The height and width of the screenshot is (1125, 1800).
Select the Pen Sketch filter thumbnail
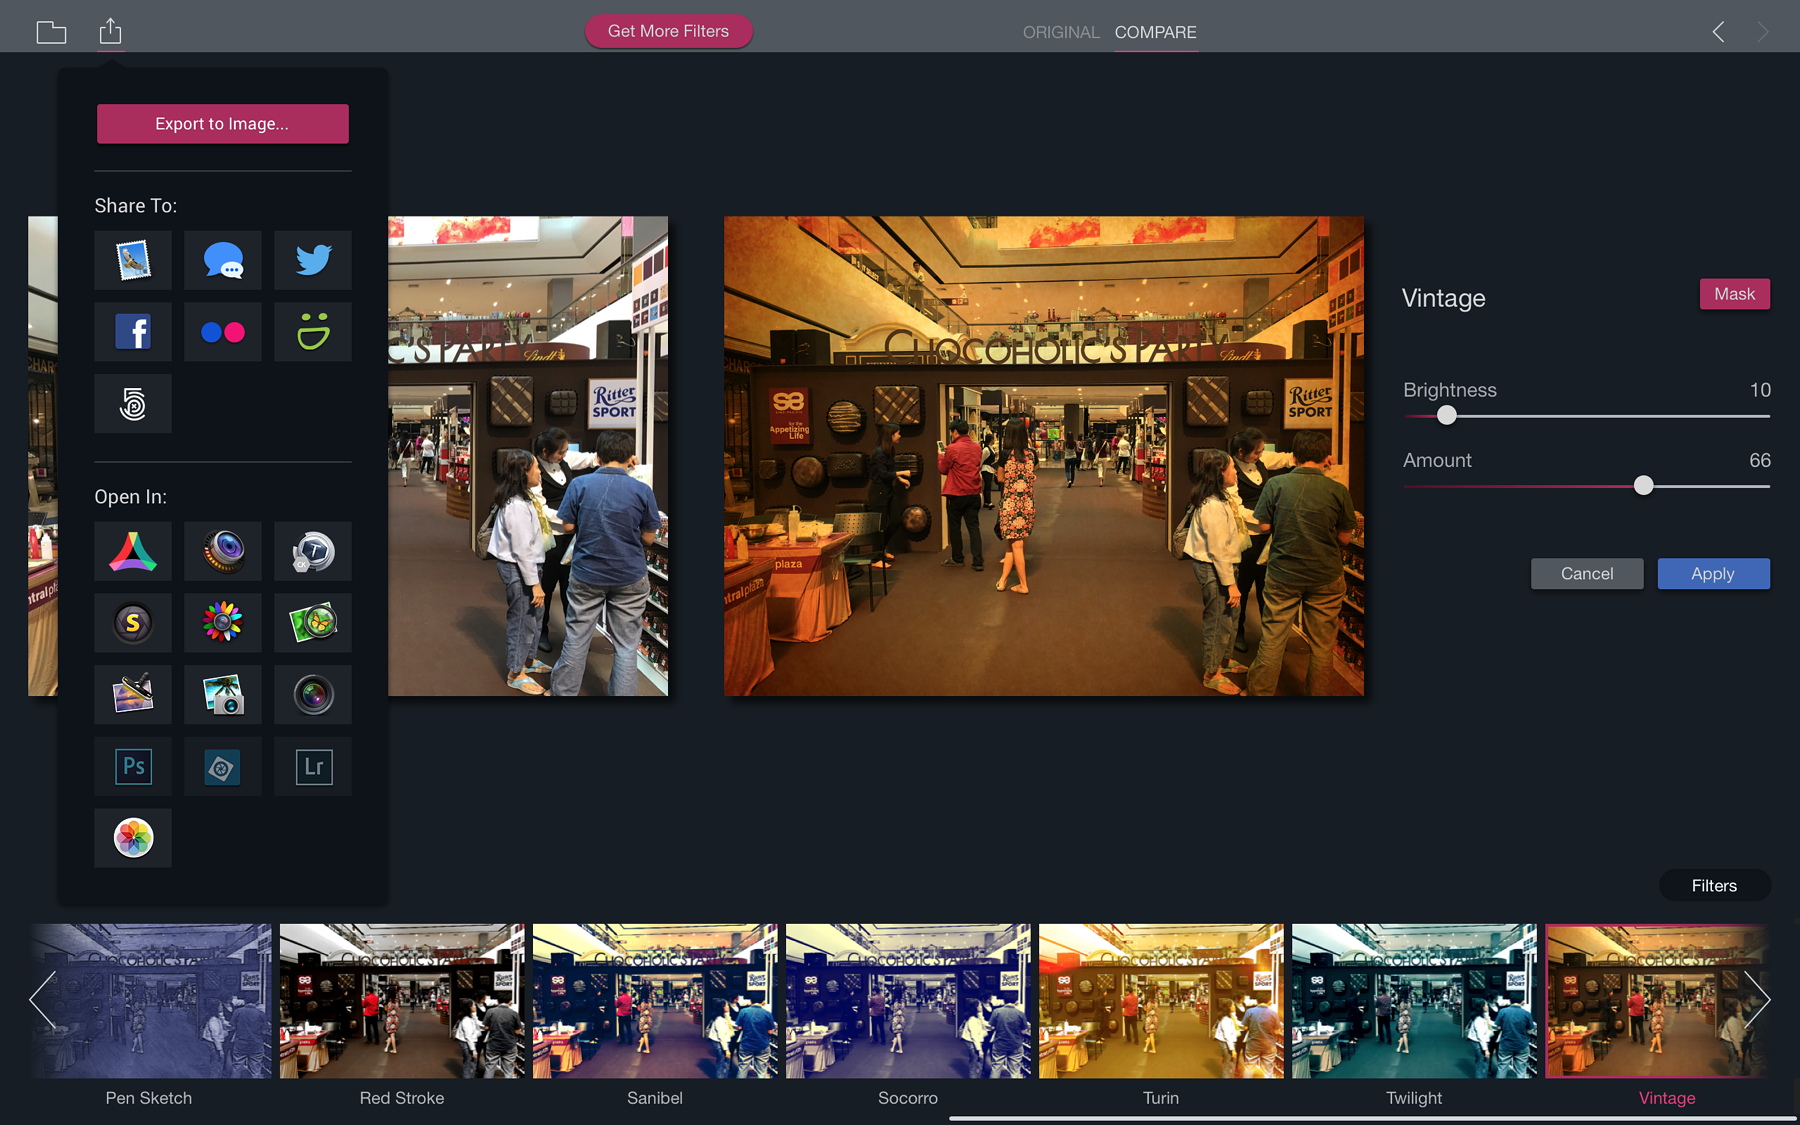(149, 1001)
